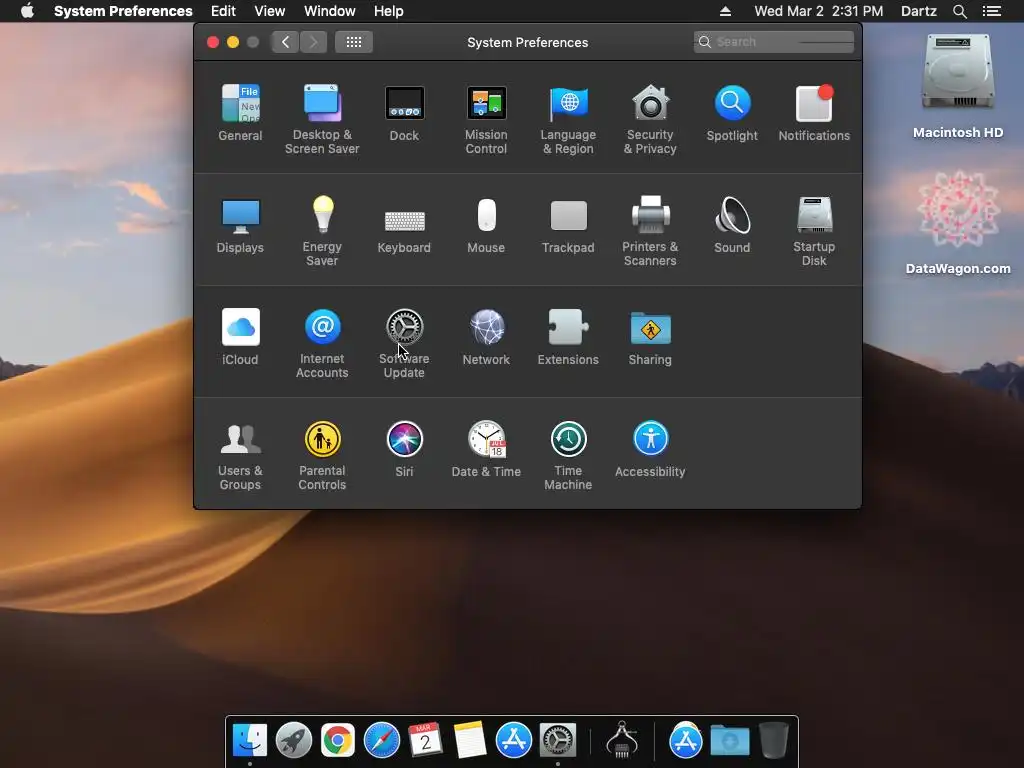The width and height of the screenshot is (1024, 768).
Task: Open Extensions preferences
Action: point(568,336)
